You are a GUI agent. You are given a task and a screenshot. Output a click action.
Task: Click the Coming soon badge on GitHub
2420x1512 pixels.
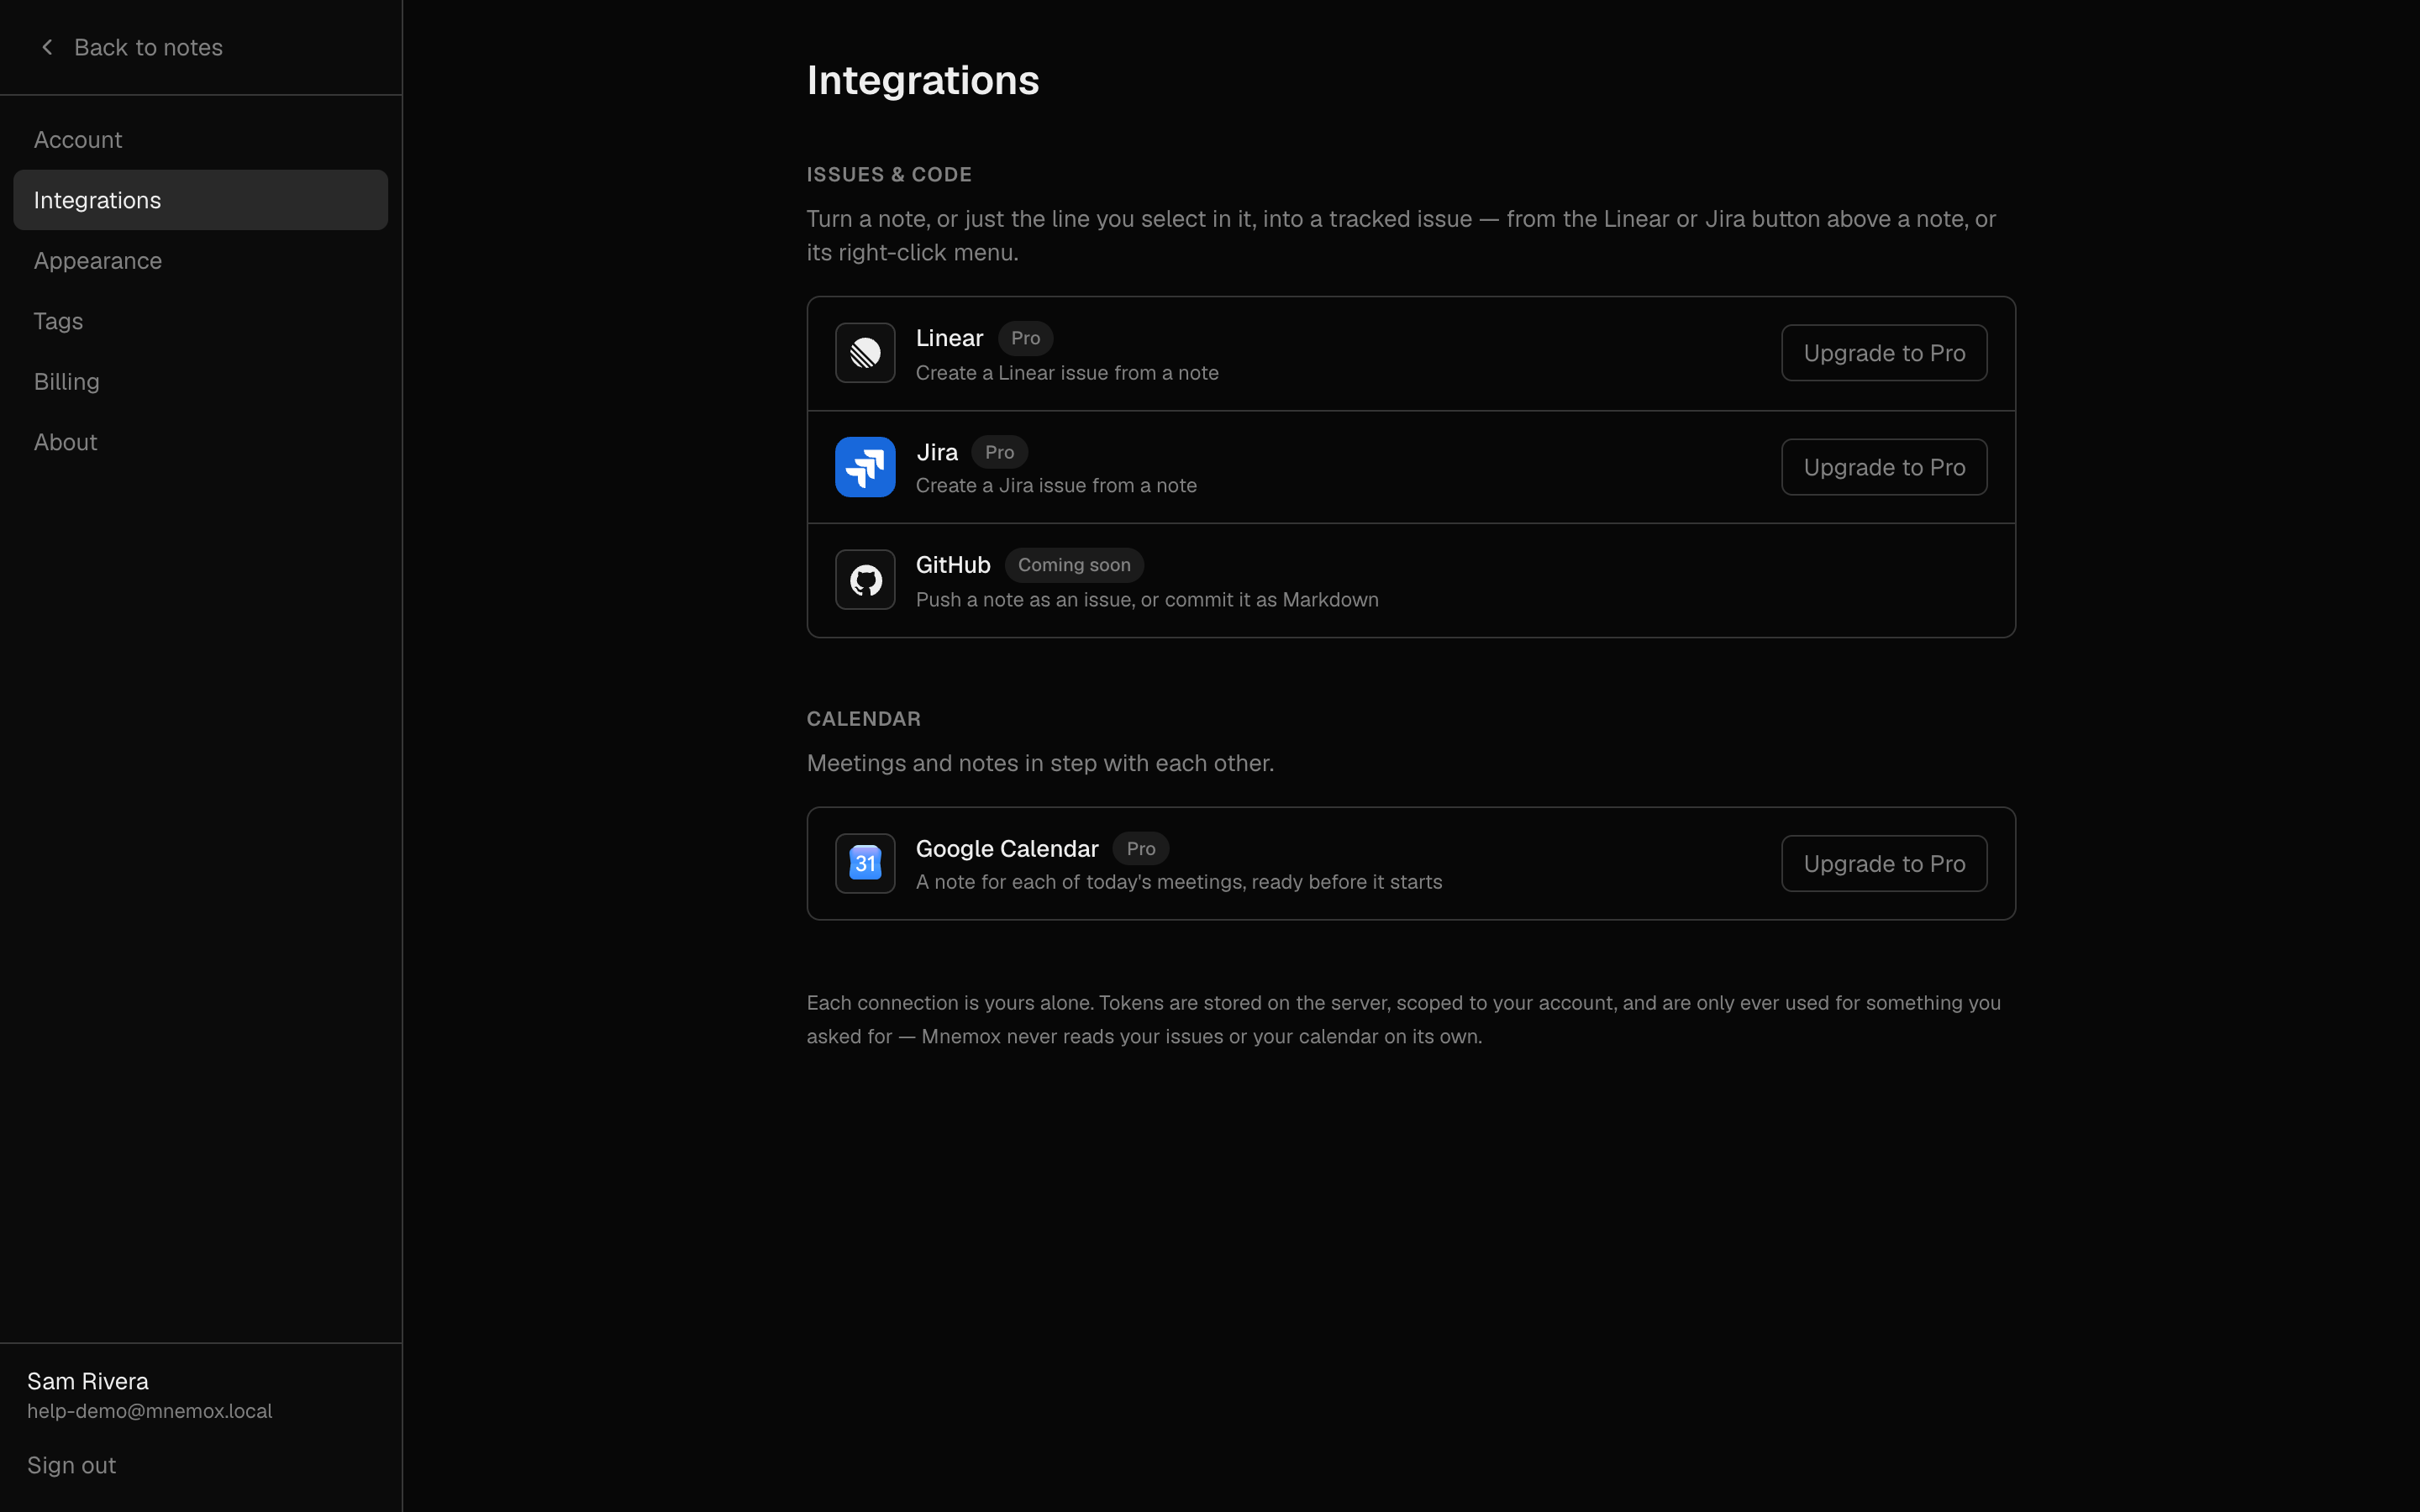1074,565
